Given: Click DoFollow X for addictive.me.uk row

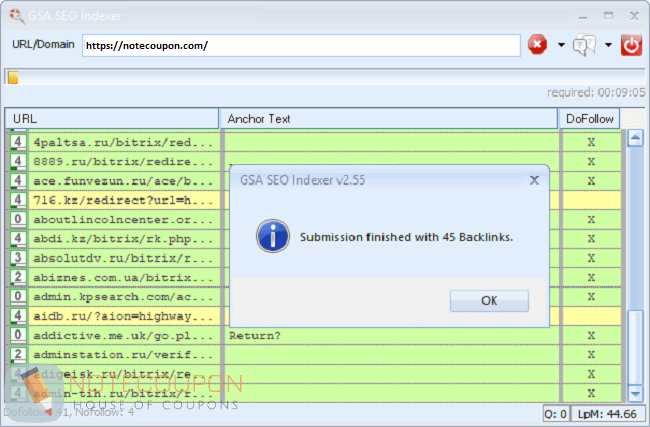Looking at the screenshot, I should click(591, 335).
